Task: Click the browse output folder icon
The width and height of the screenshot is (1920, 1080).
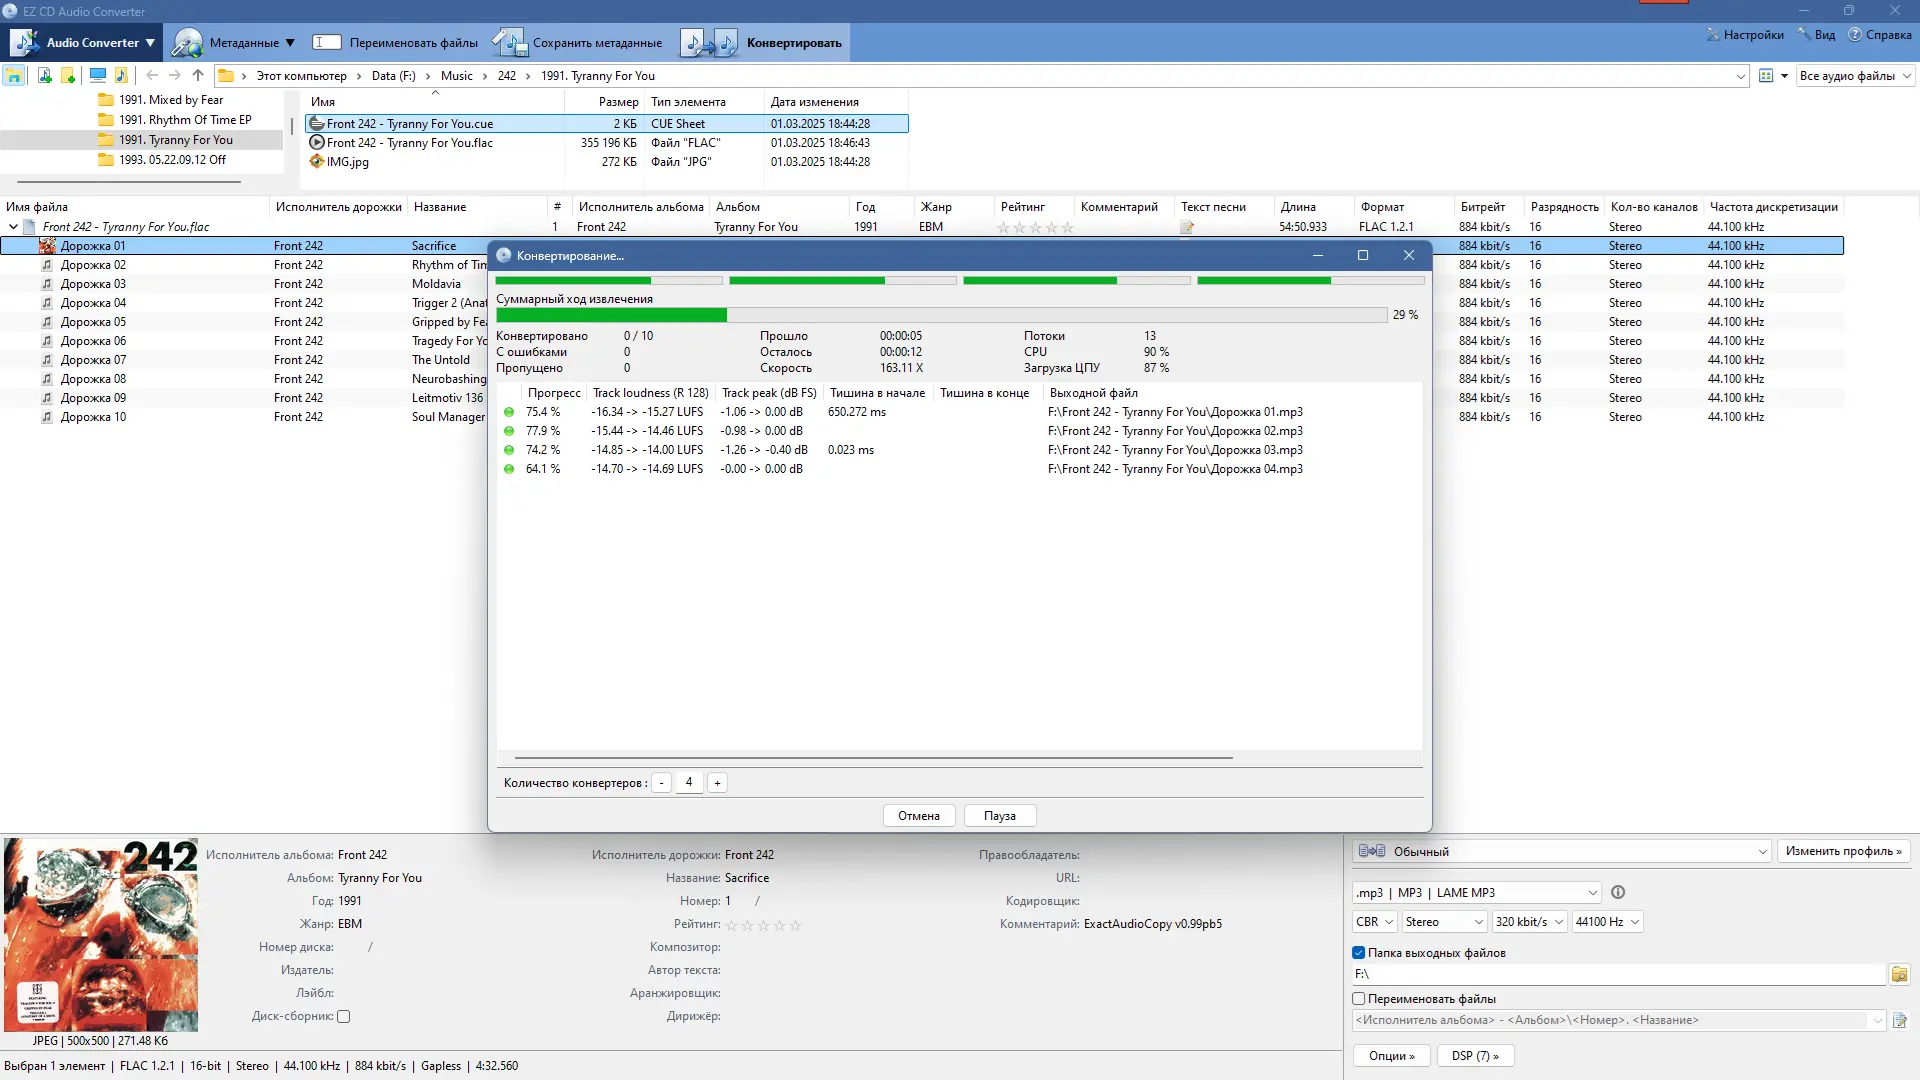Action: tap(1899, 974)
